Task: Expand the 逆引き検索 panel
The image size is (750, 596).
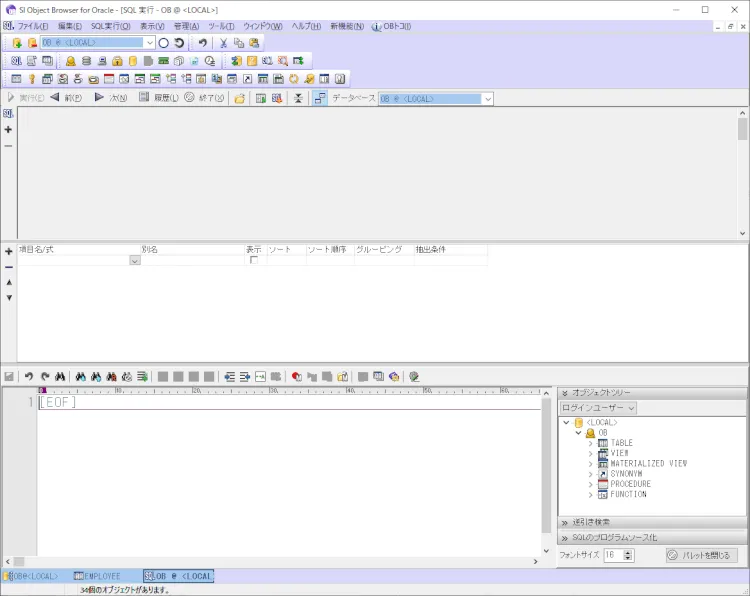Action: 652,522
